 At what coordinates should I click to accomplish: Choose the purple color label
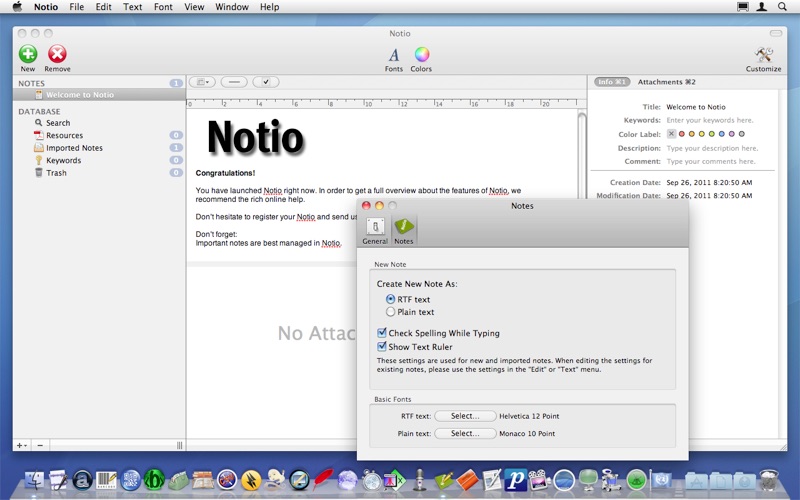[x=732, y=134]
